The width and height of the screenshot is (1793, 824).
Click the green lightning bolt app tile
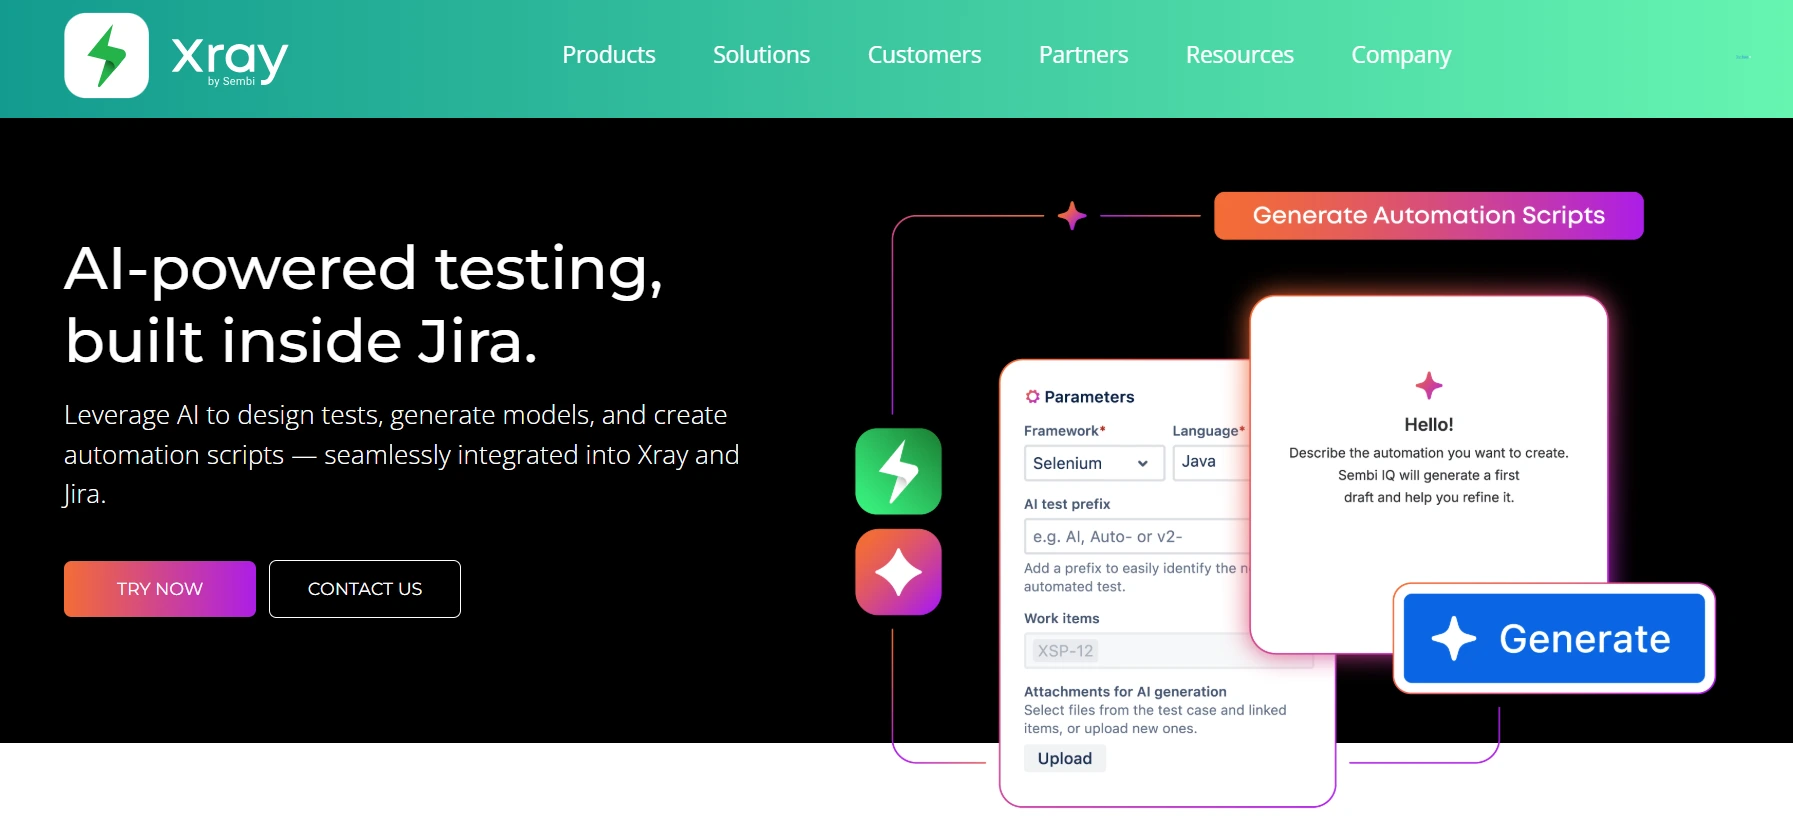click(898, 471)
